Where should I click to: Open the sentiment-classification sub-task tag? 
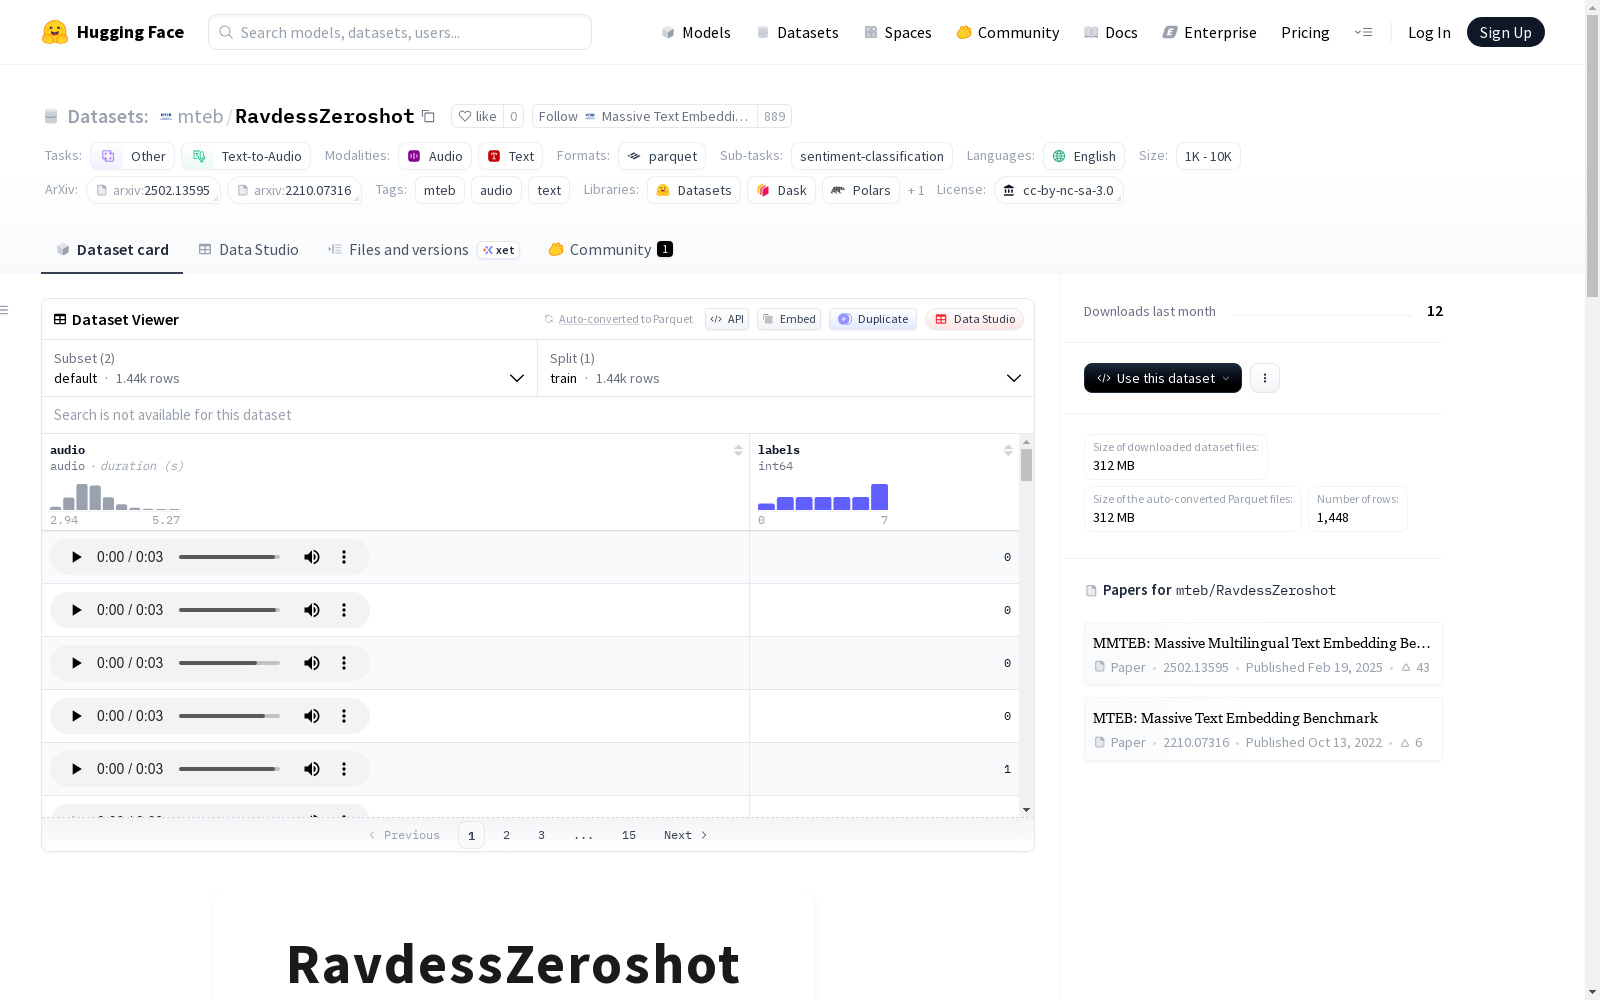pyautogui.click(x=872, y=156)
